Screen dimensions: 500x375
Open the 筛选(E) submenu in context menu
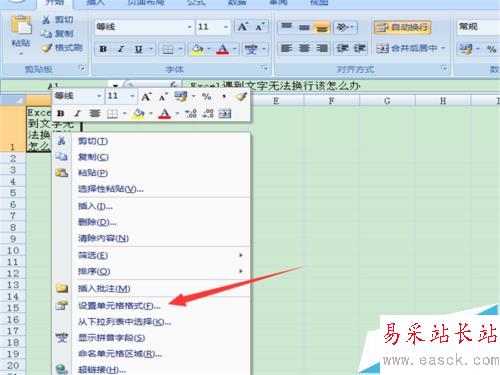pyautogui.click(x=152, y=256)
